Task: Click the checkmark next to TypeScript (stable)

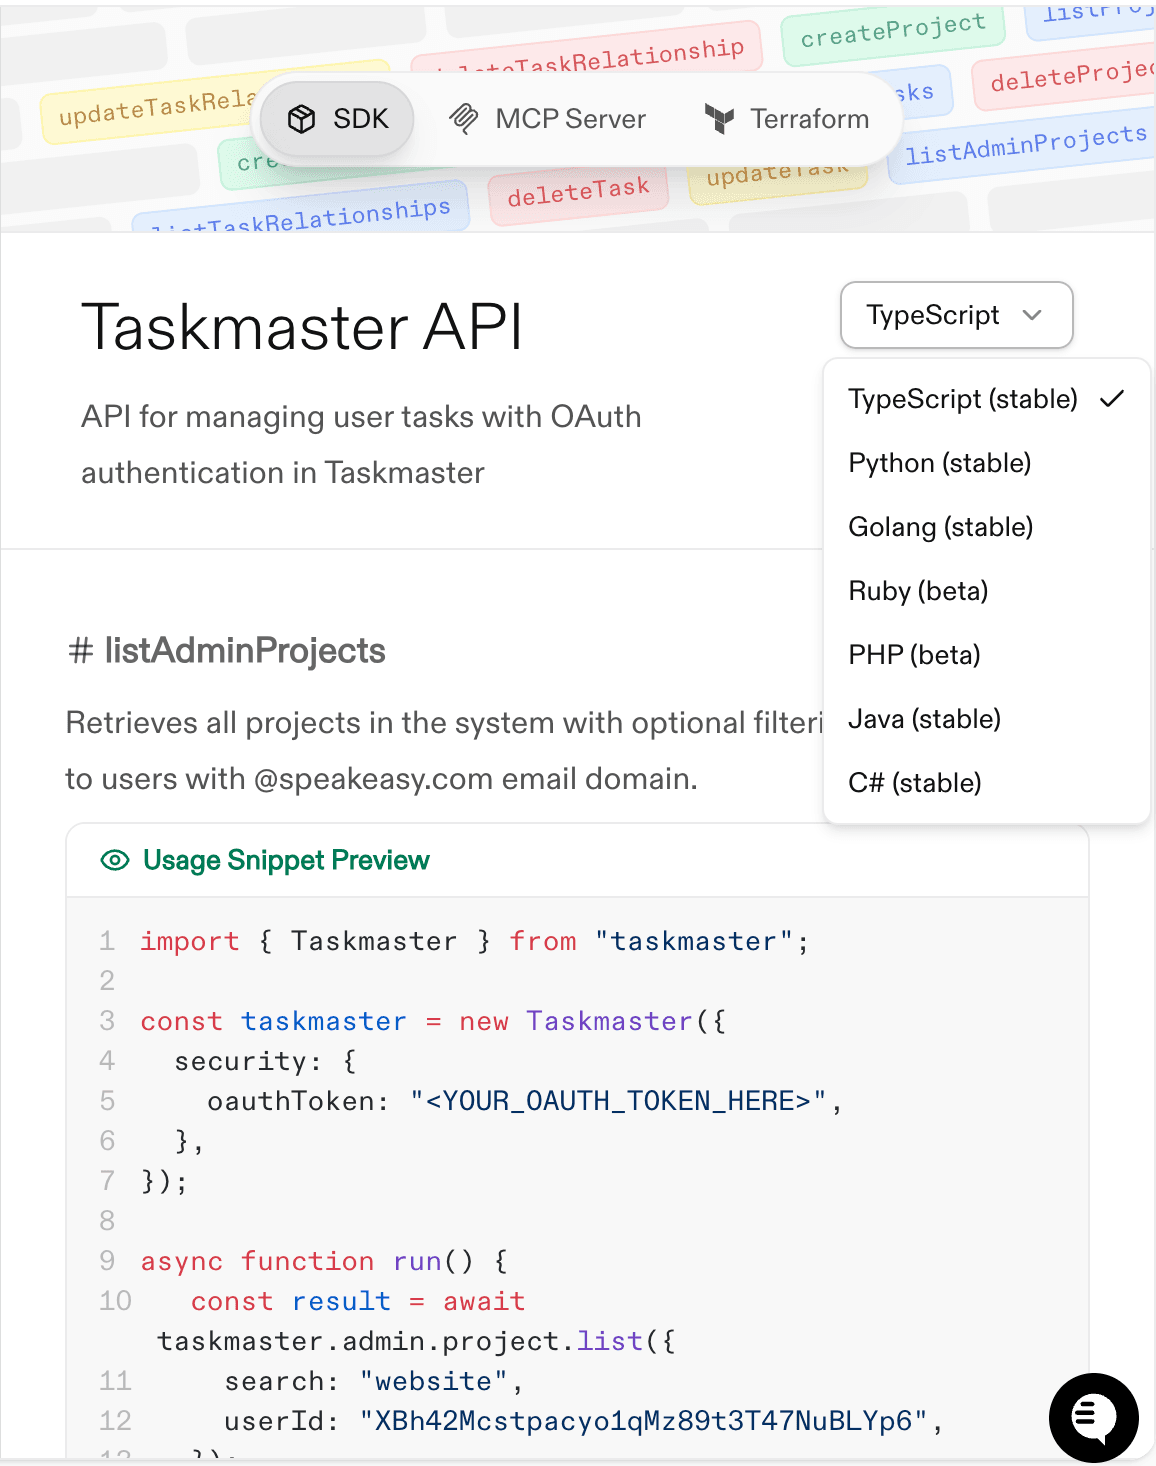Action: (1113, 399)
